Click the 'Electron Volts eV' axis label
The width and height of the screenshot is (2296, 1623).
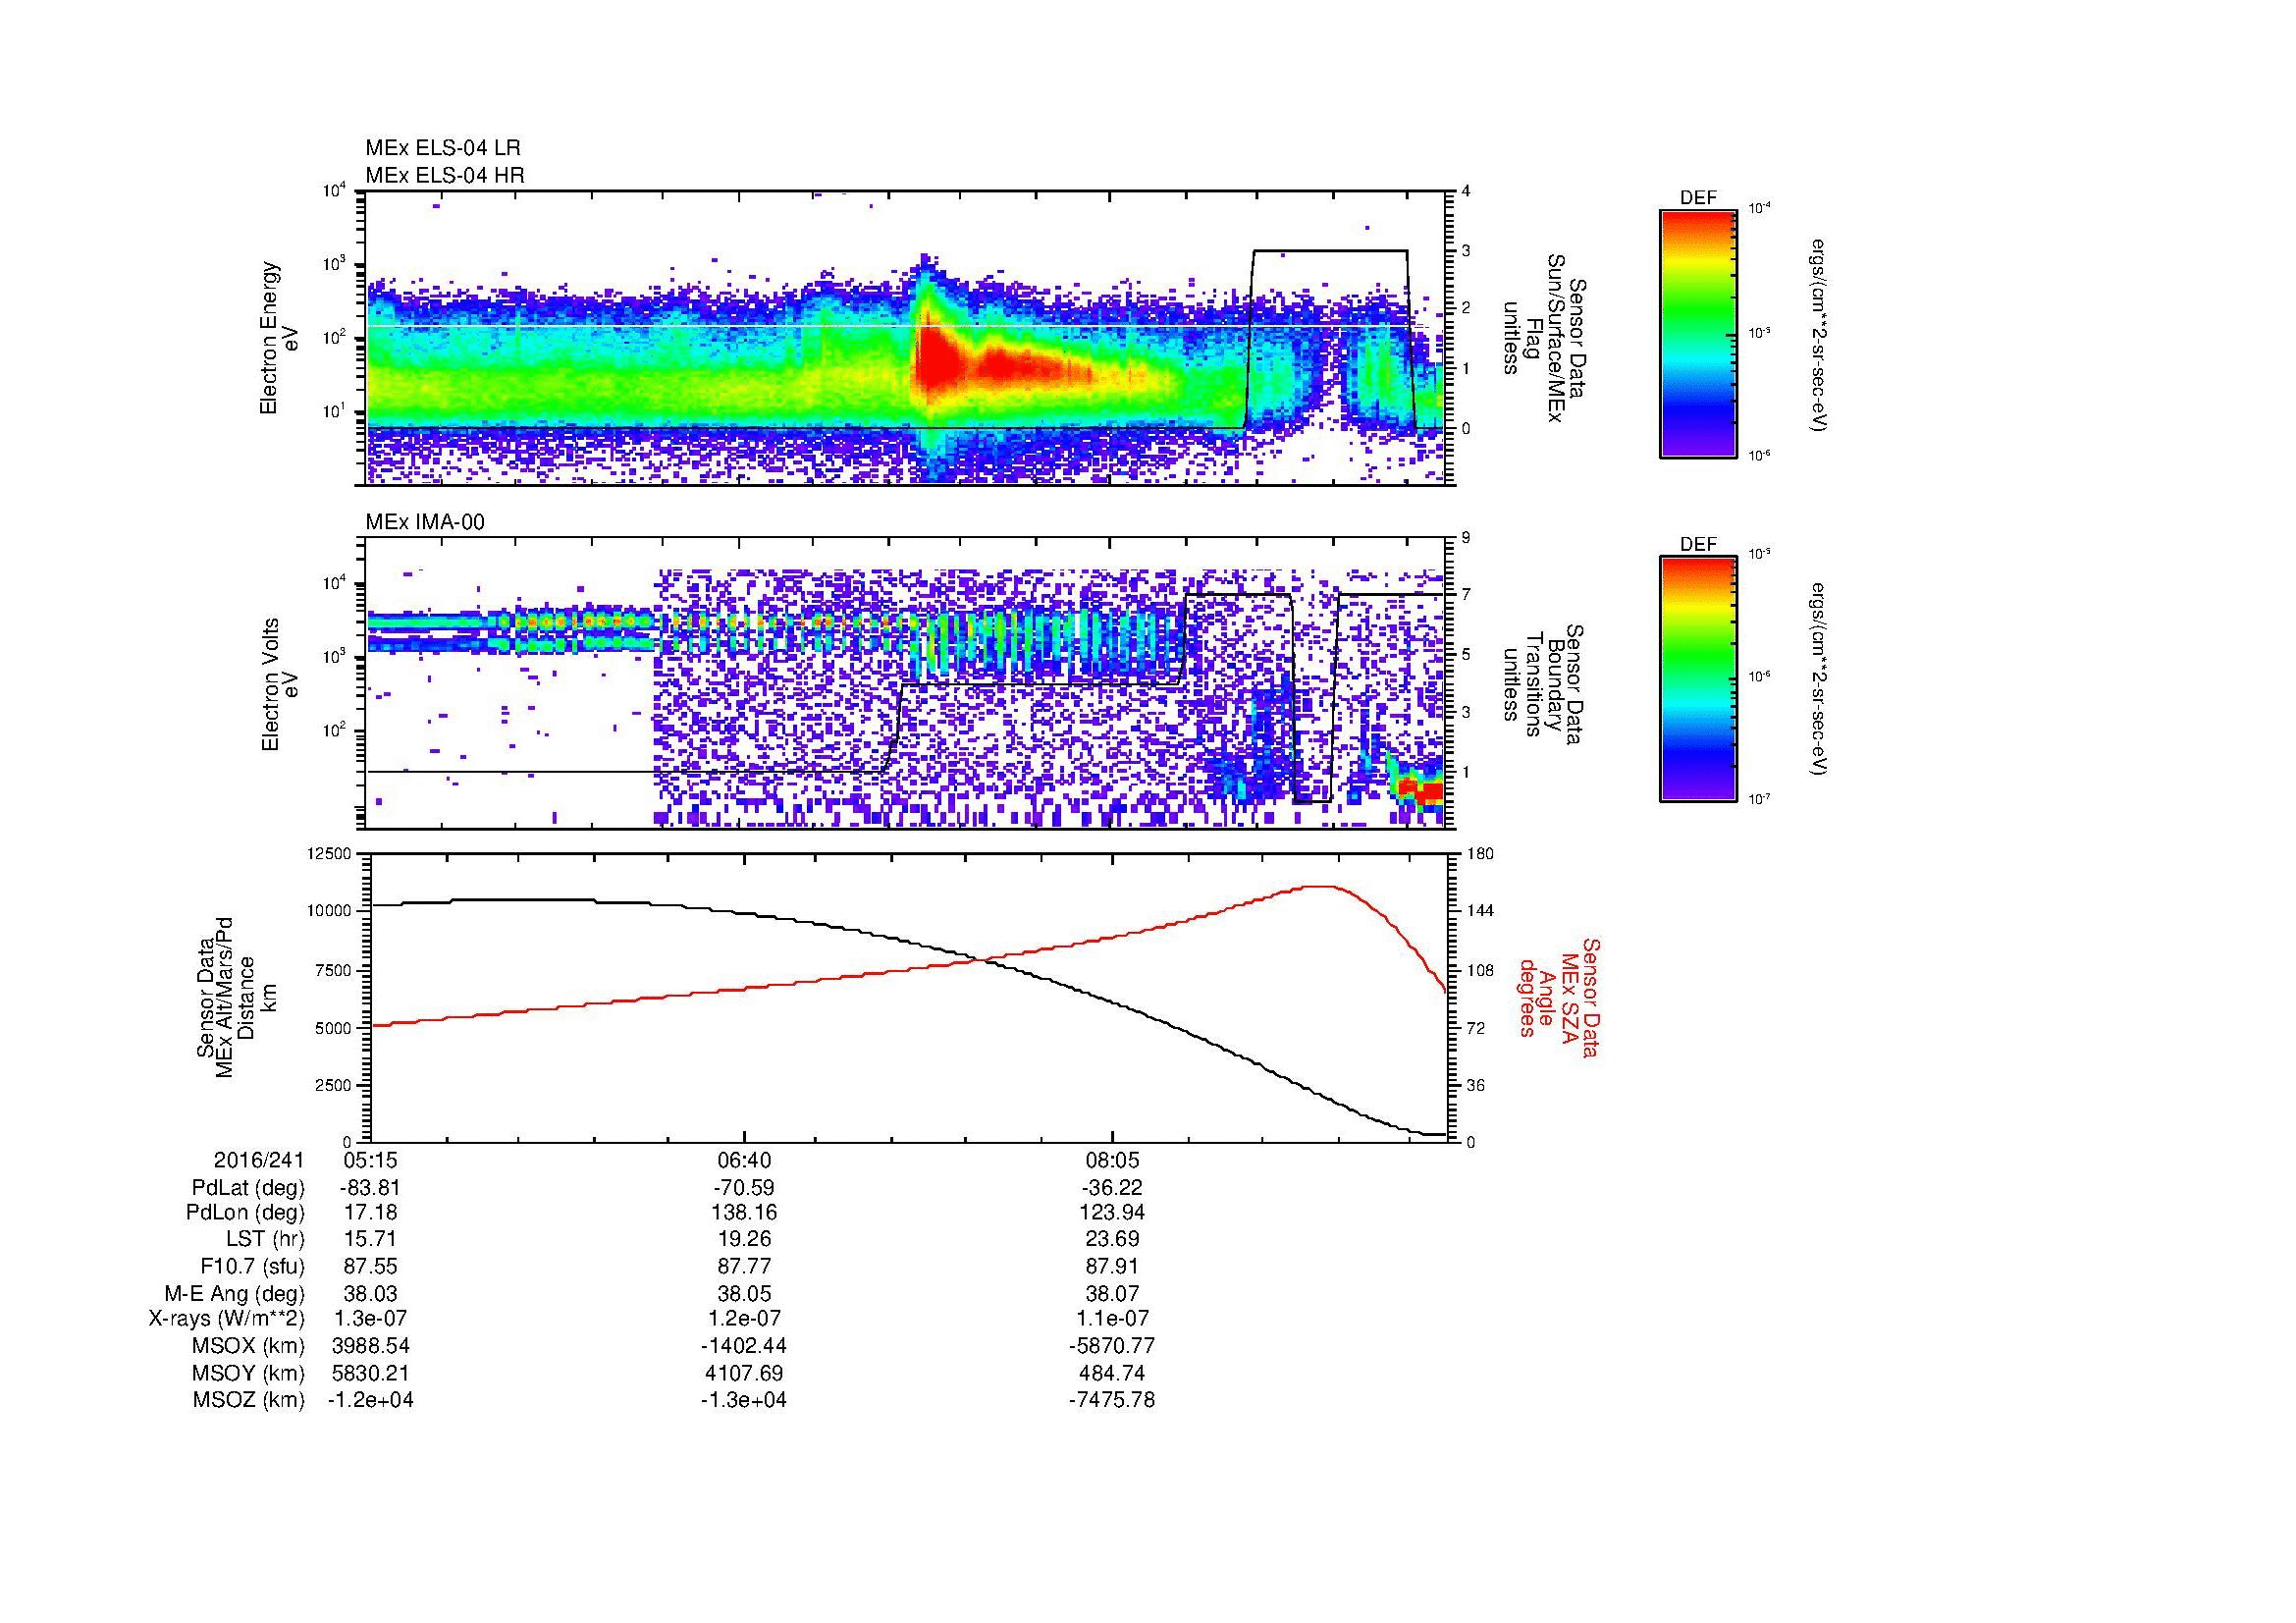point(279,684)
